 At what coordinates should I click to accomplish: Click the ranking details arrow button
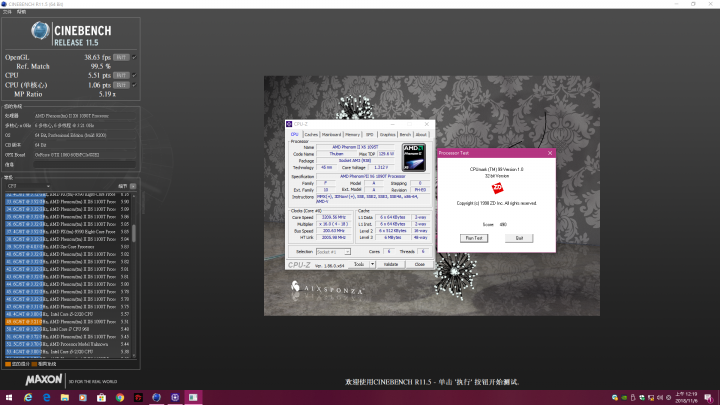(133, 186)
